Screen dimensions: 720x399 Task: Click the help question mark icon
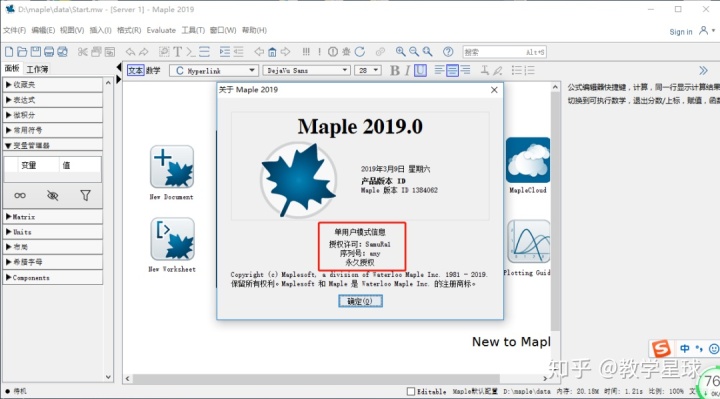coord(448,51)
